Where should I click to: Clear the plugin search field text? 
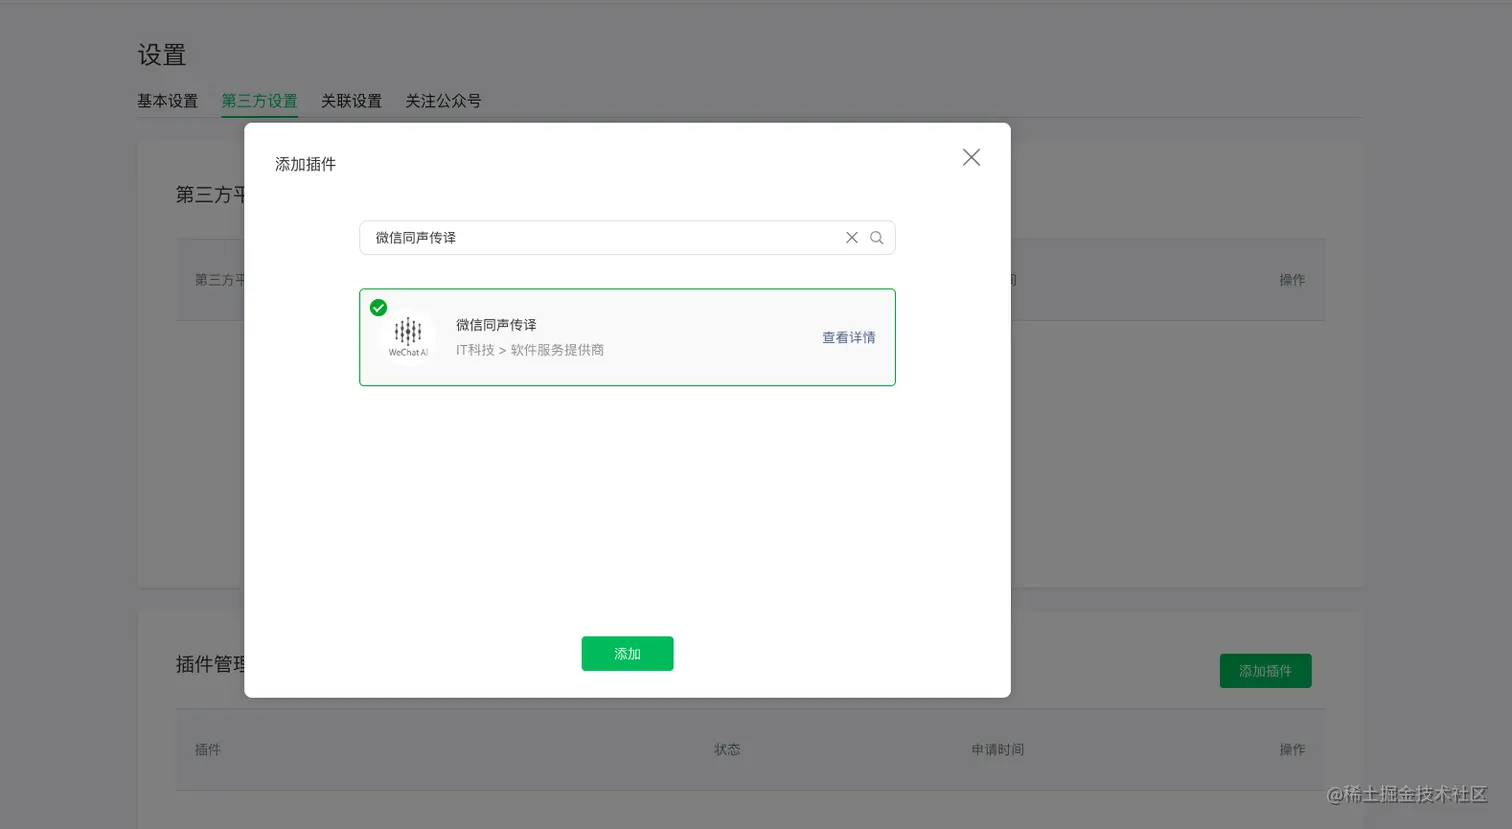point(852,238)
